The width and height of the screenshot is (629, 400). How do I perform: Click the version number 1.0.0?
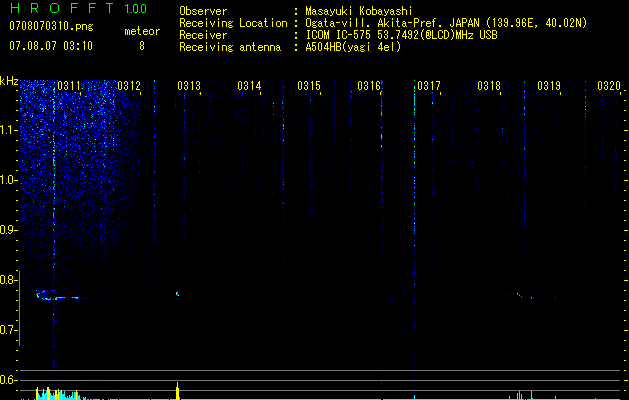click(x=135, y=8)
